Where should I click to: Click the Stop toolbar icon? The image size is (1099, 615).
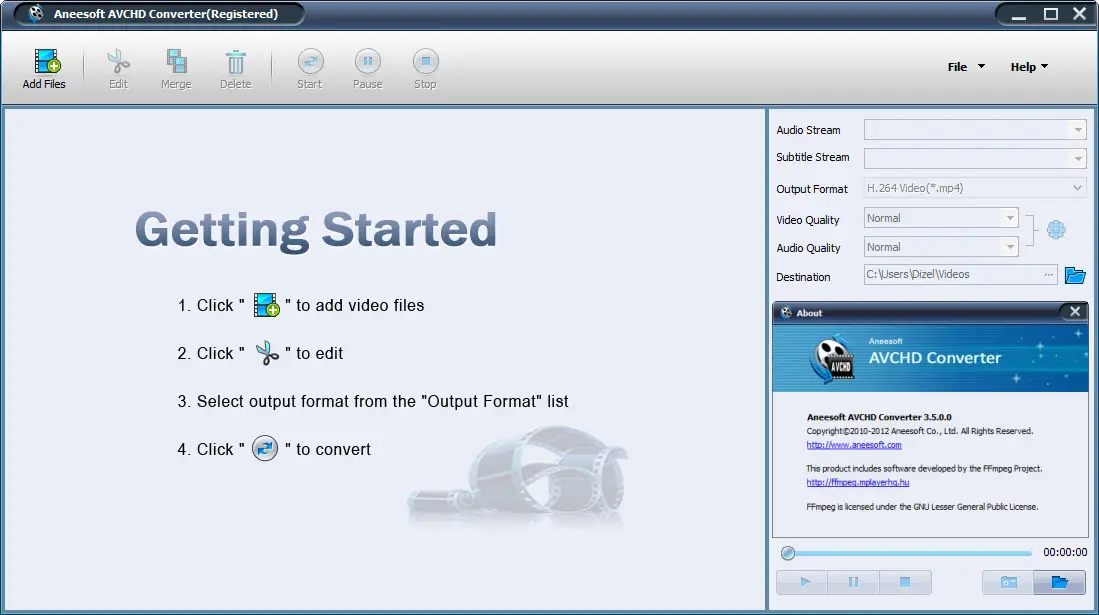point(425,62)
